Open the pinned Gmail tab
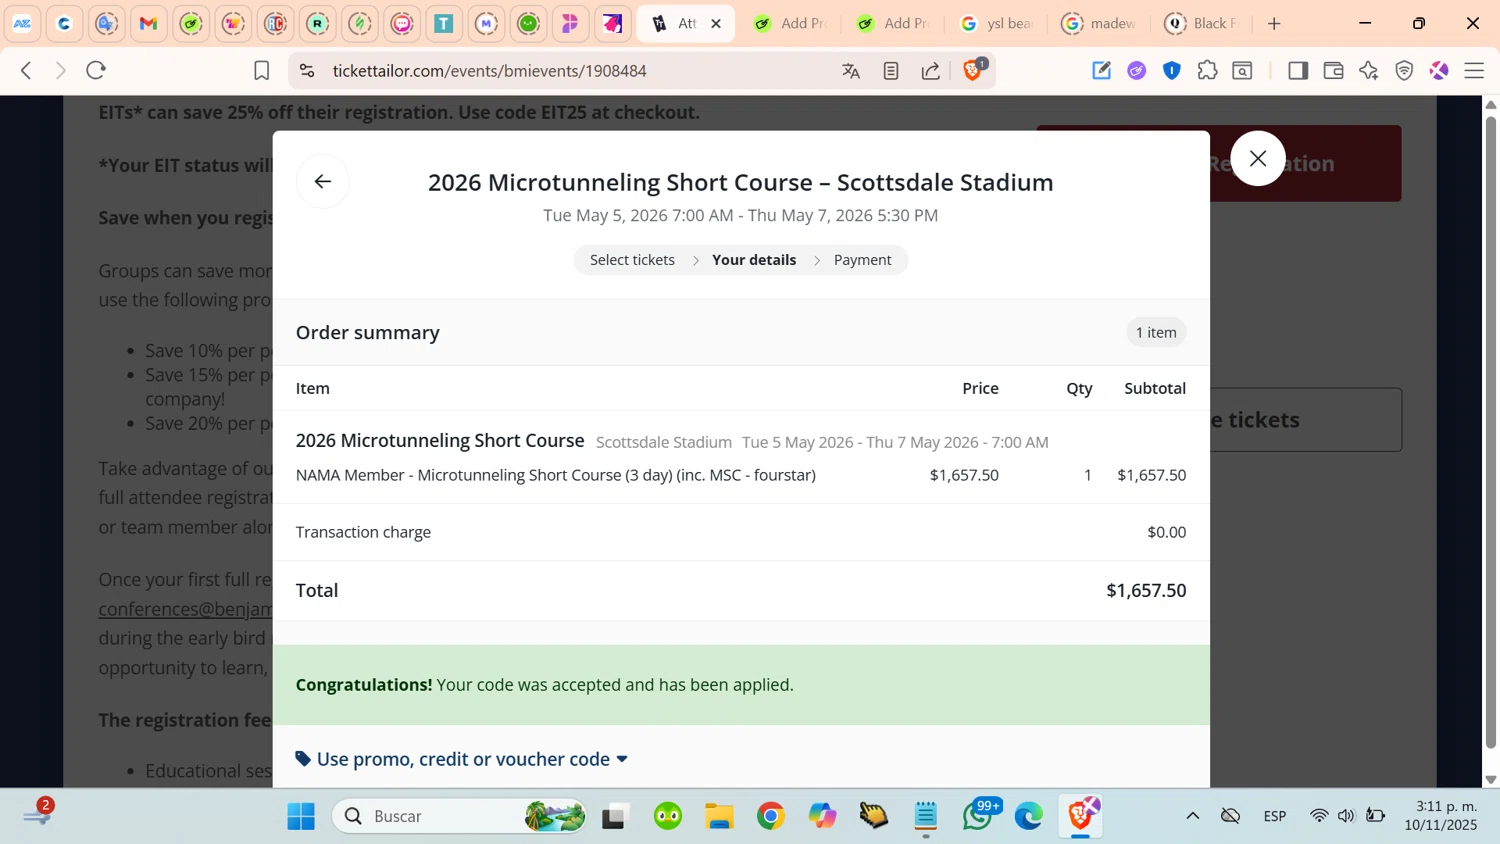This screenshot has height=844, width=1500. 148,23
